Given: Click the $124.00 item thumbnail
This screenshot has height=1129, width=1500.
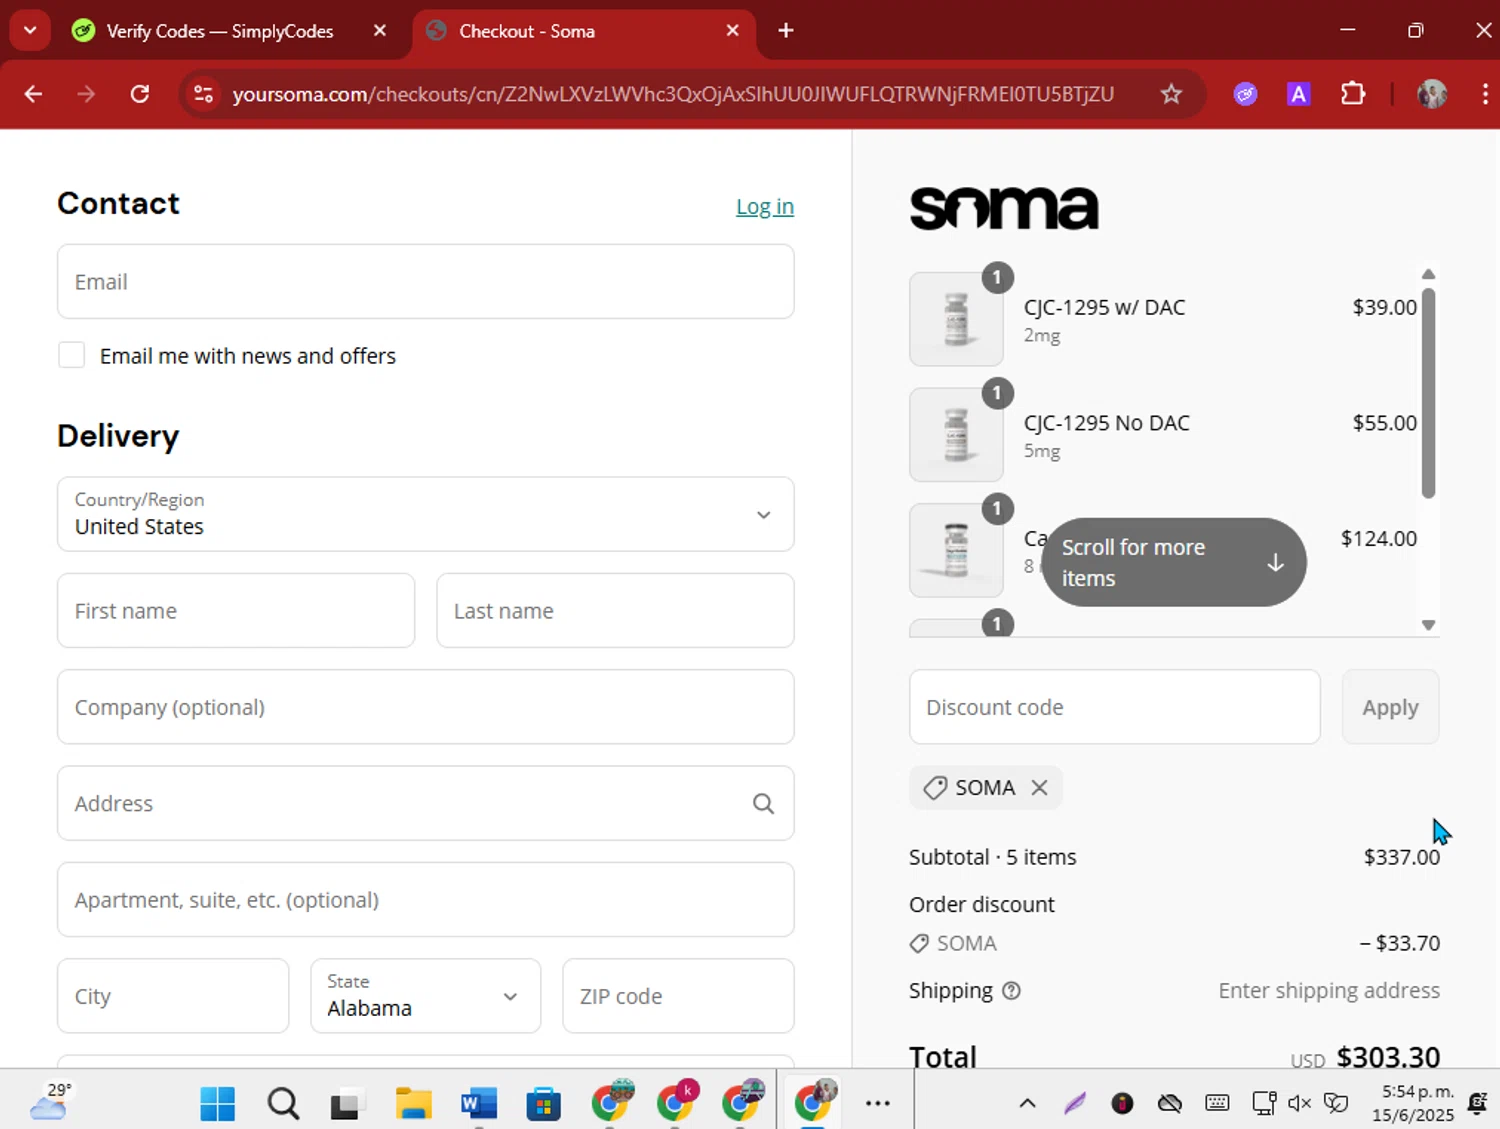Looking at the screenshot, I should point(956,550).
